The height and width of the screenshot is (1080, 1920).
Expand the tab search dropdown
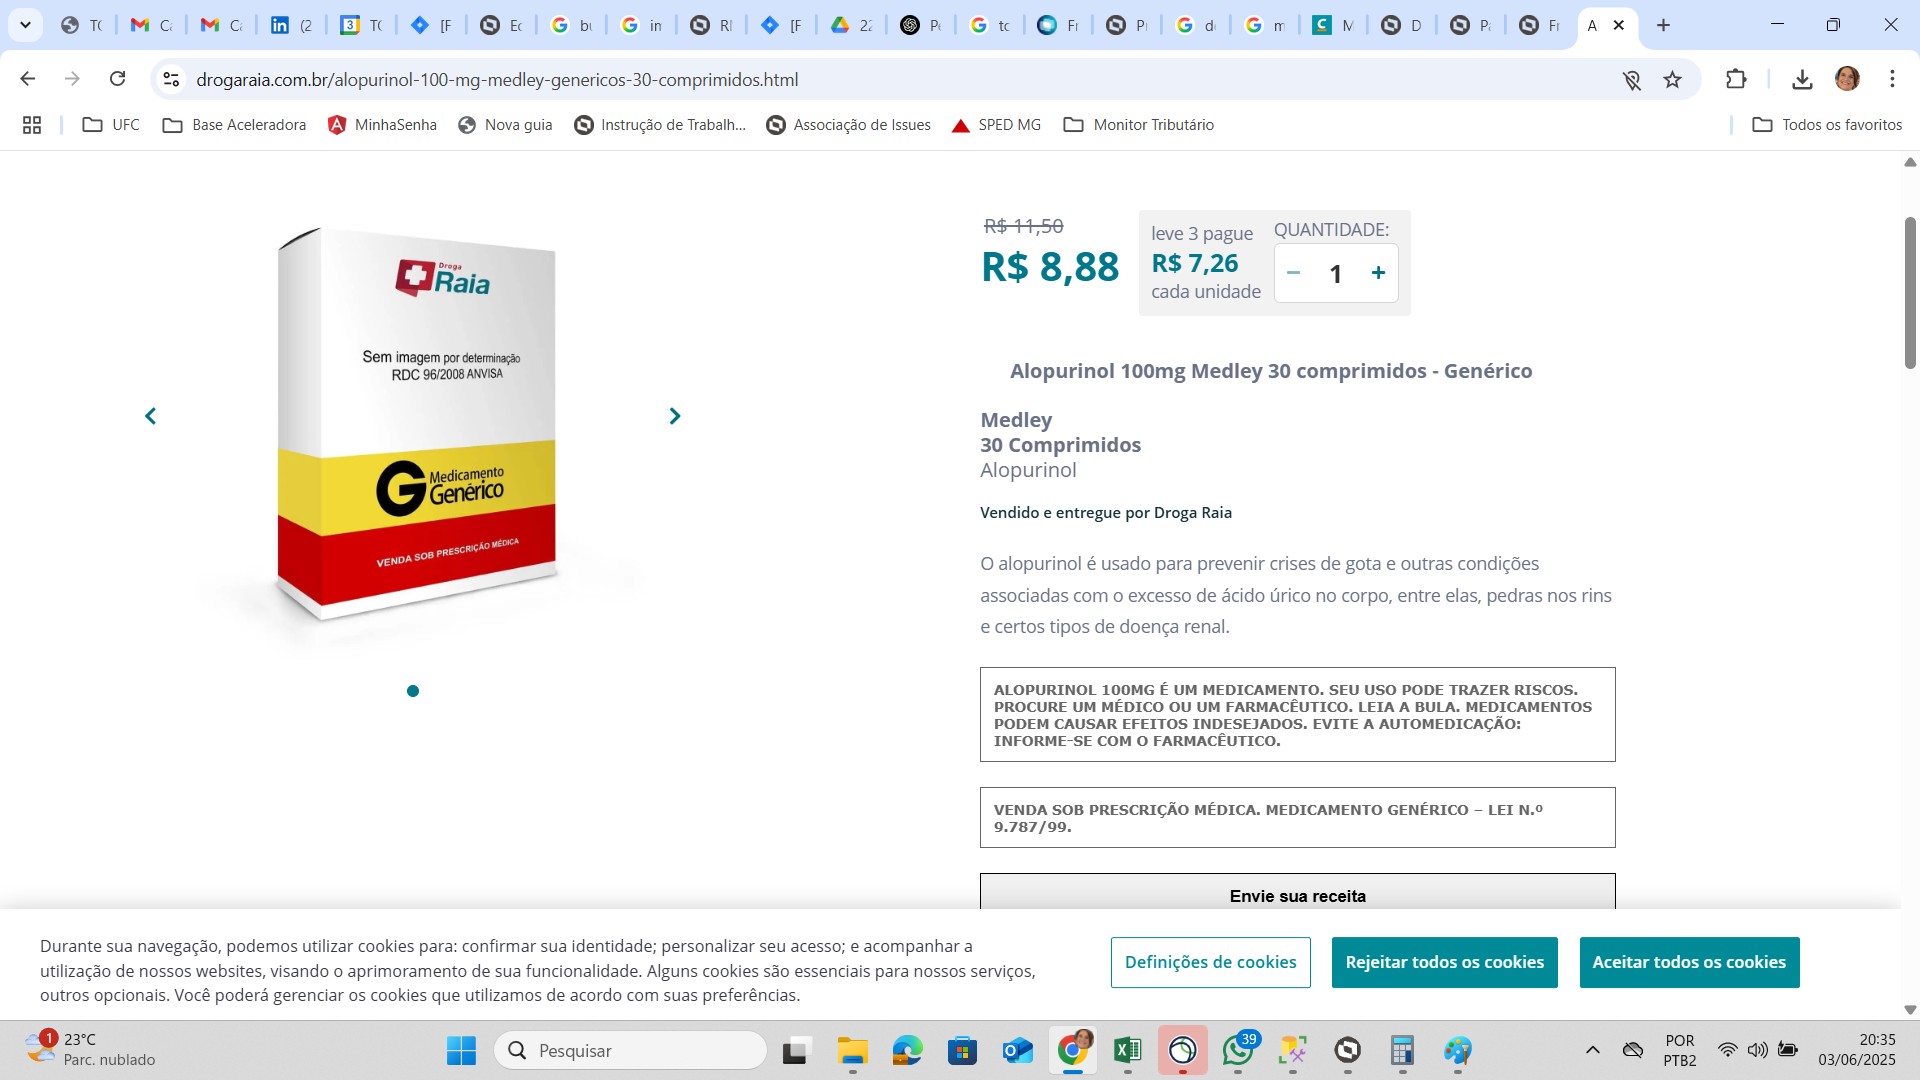[x=25, y=25]
